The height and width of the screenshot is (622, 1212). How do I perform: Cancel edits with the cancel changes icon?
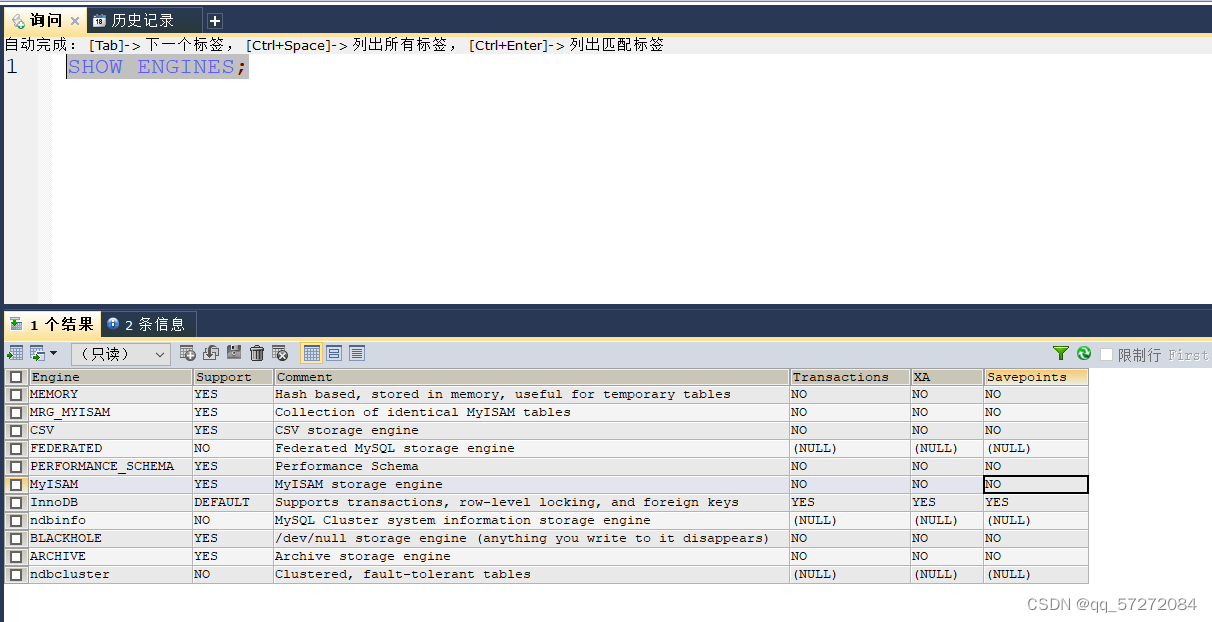[281, 353]
